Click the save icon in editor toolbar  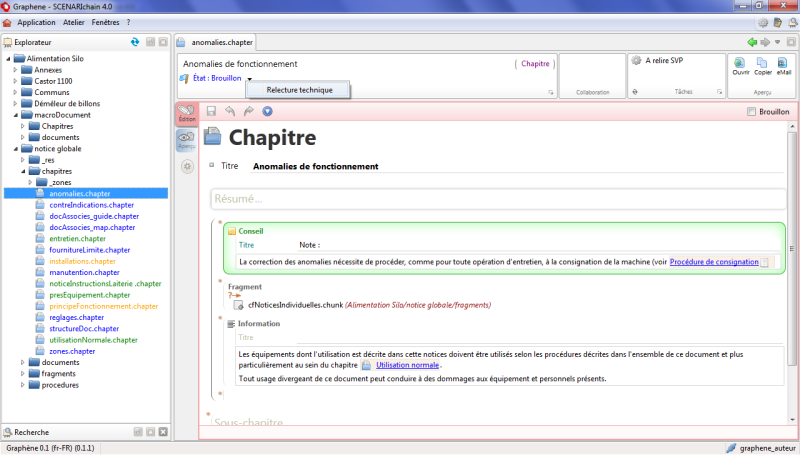(x=211, y=111)
